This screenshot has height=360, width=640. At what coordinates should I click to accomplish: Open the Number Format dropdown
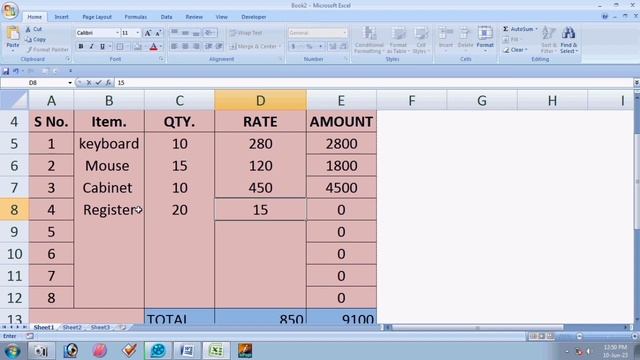[x=344, y=33]
